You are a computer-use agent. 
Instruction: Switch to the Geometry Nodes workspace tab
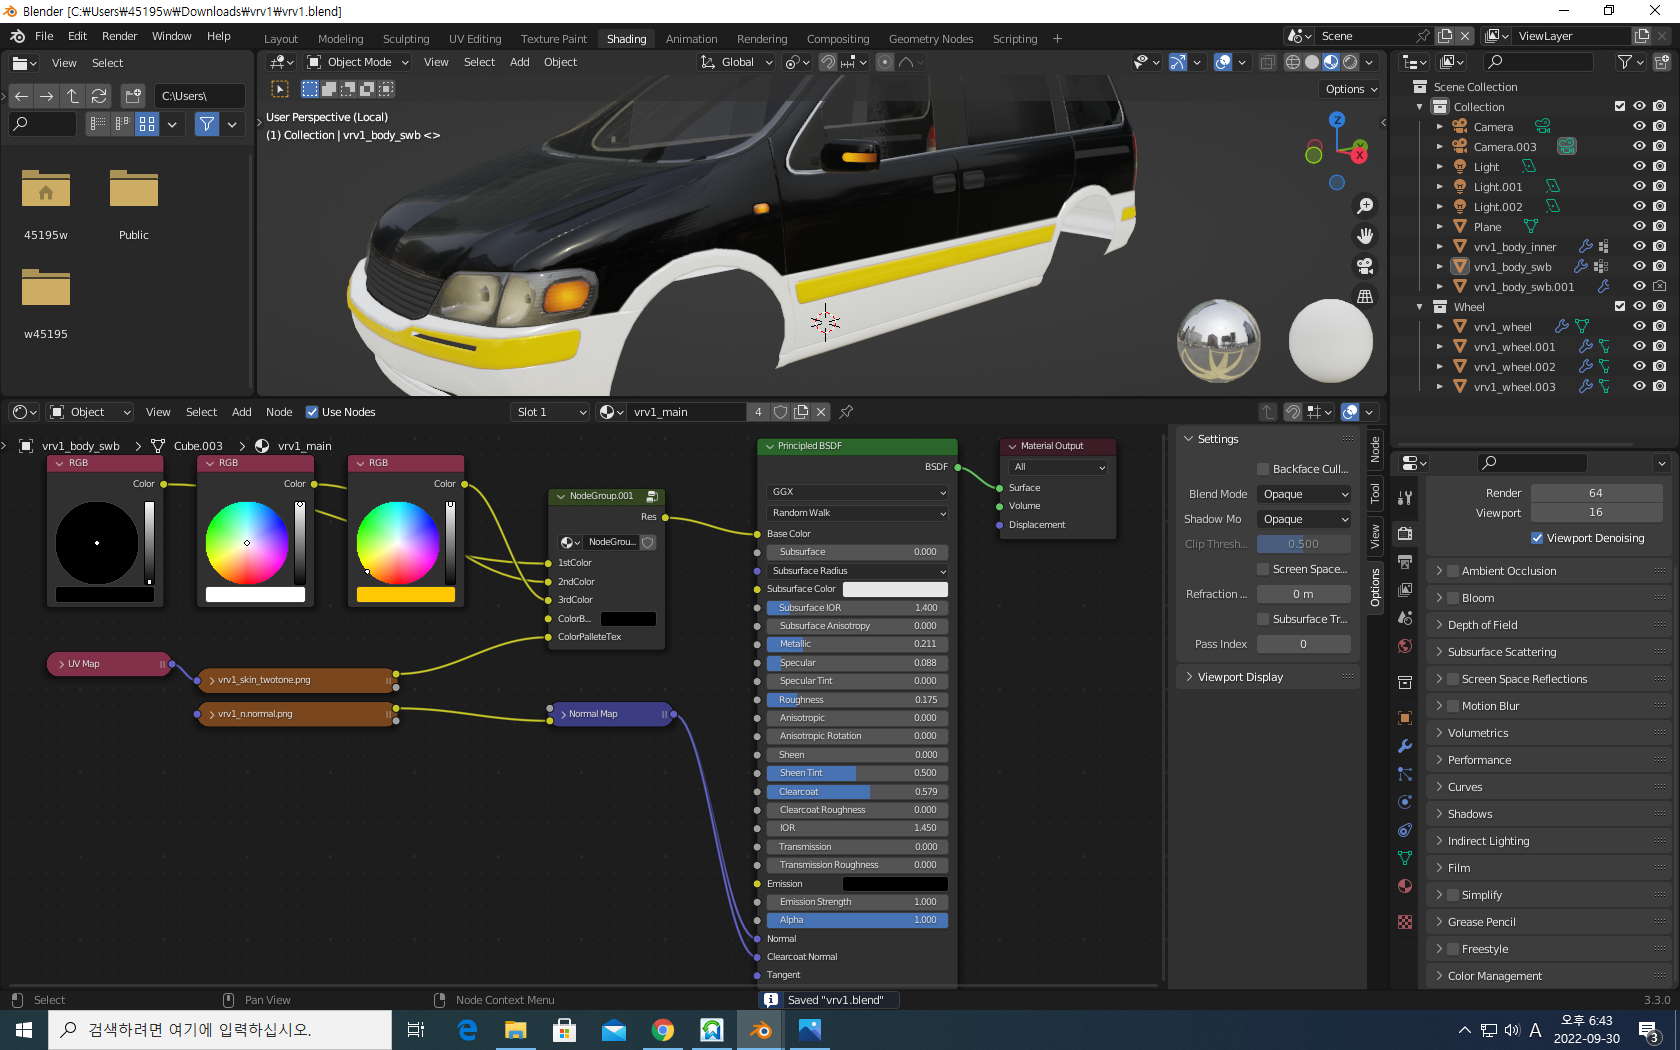[930, 39]
